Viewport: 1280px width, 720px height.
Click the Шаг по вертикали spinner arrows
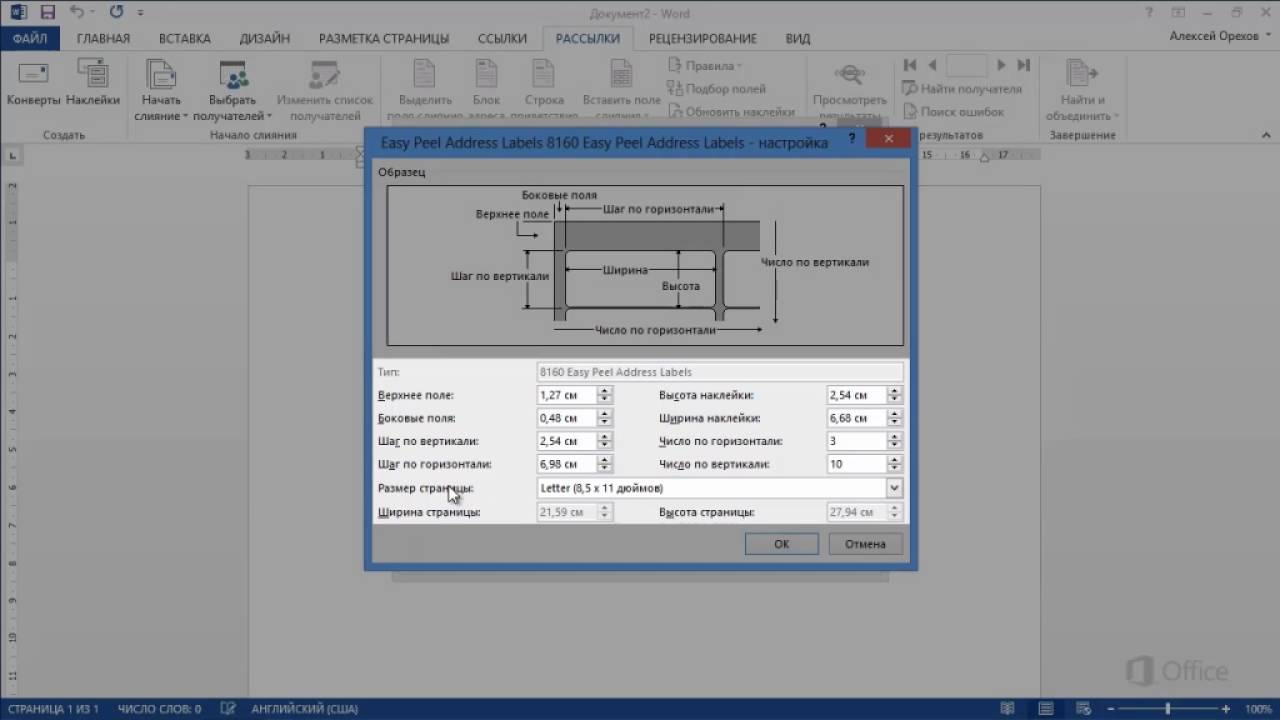[x=604, y=441]
